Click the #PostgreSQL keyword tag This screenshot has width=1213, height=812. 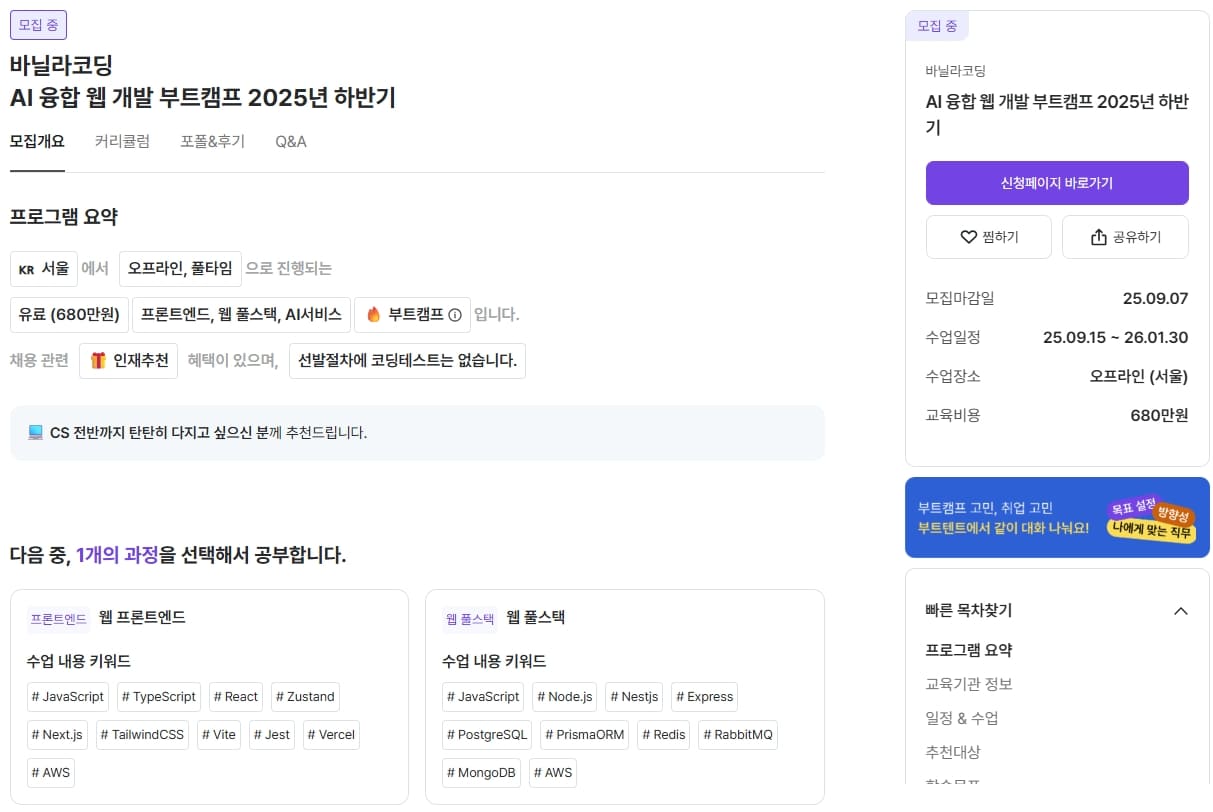tap(486, 735)
